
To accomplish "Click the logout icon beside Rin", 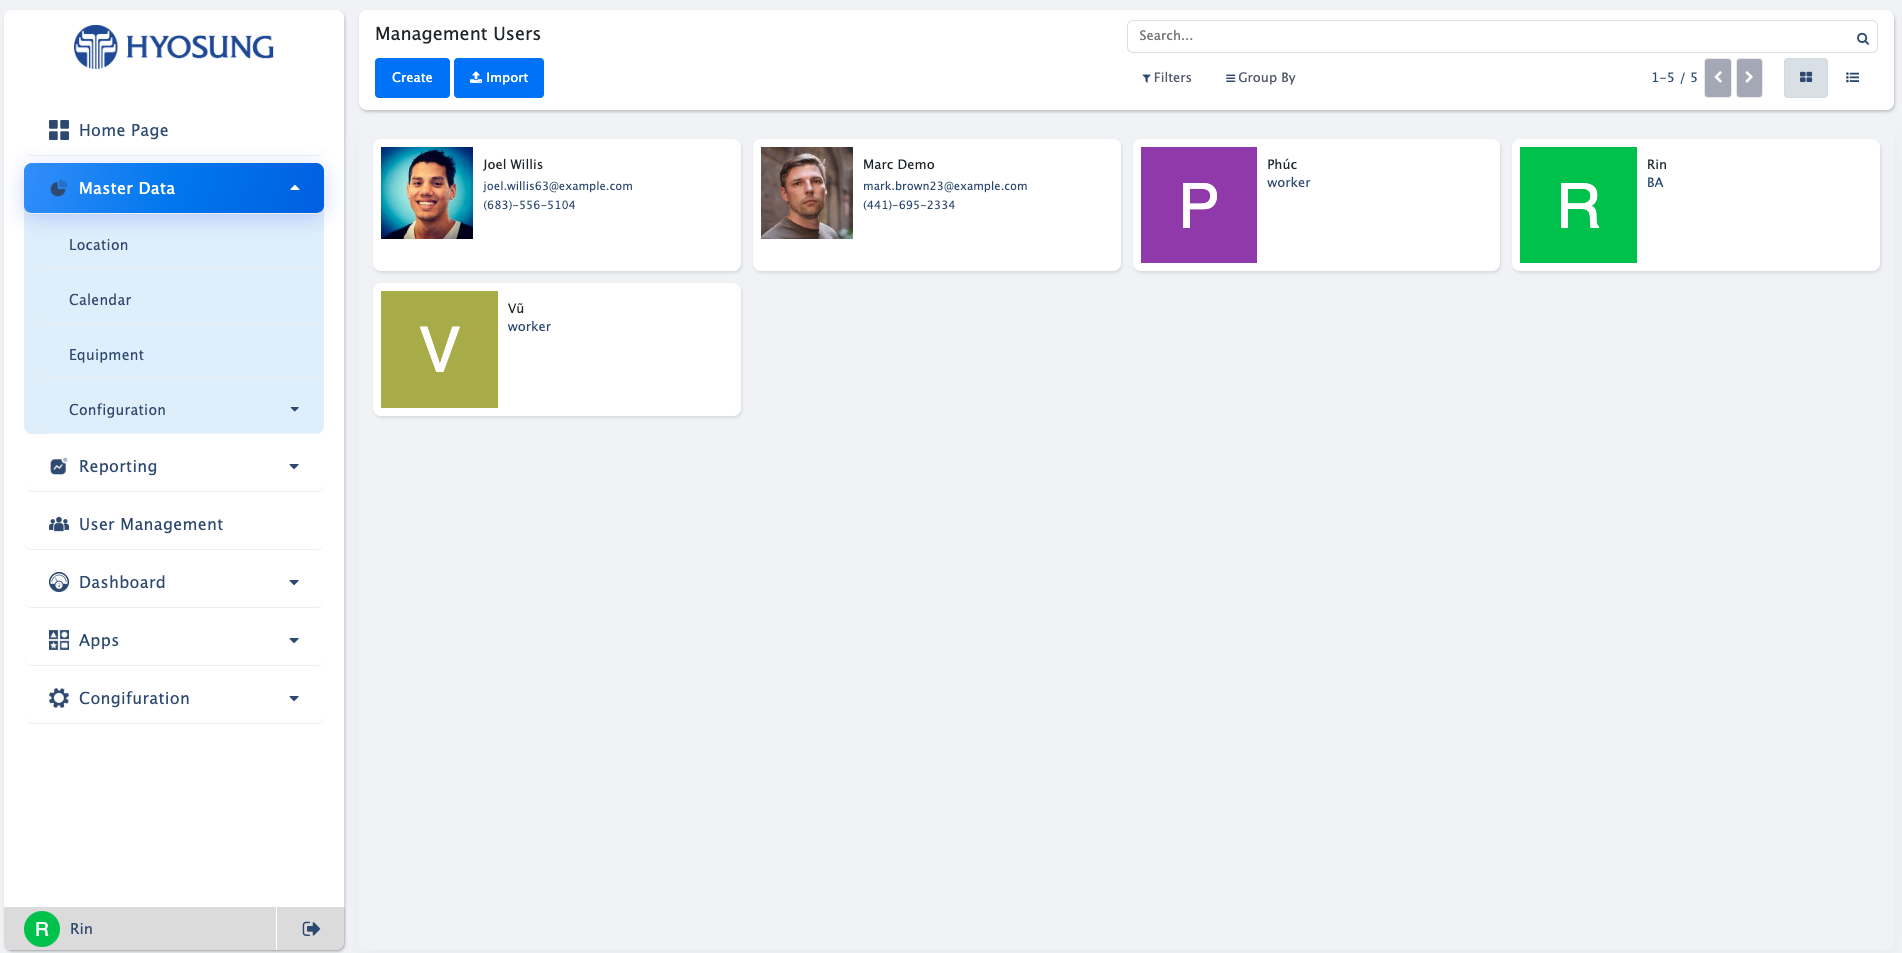I will (x=311, y=929).
